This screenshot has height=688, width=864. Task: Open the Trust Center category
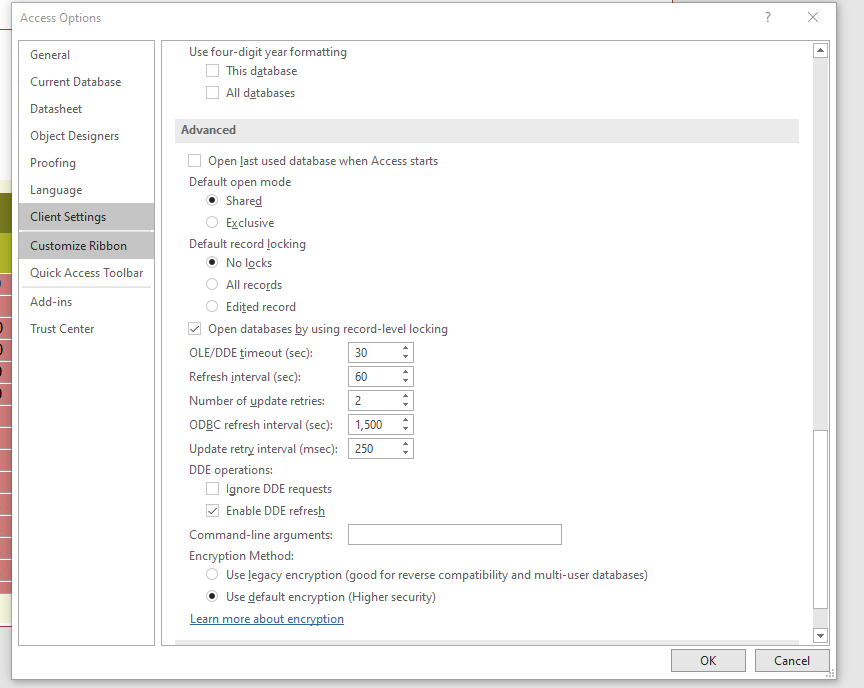point(87,329)
